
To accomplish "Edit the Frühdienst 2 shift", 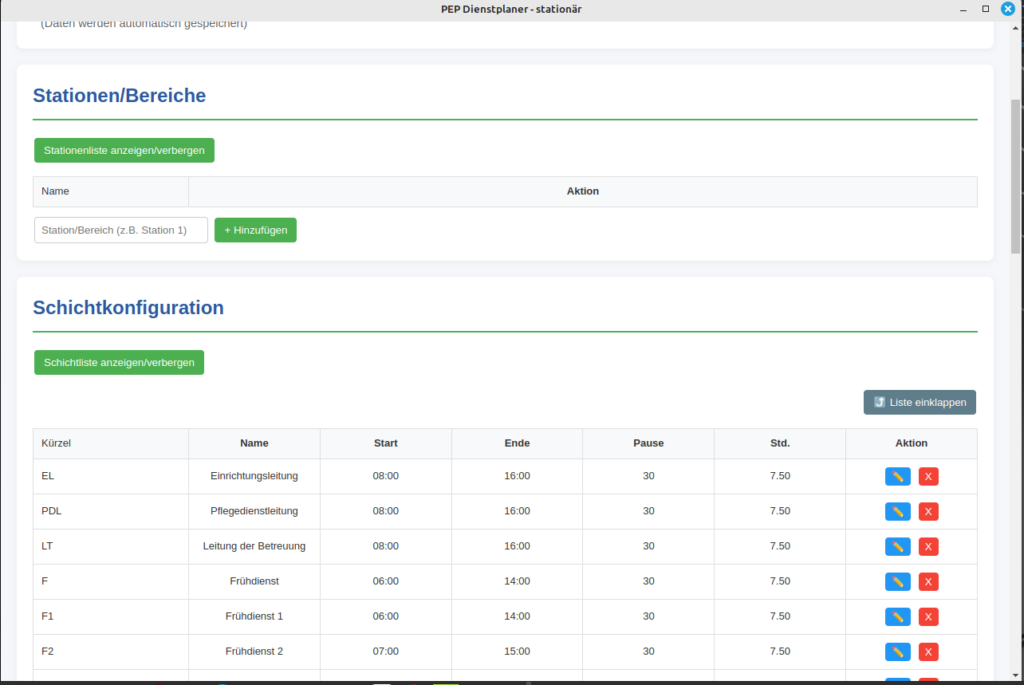I will [897, 651].
